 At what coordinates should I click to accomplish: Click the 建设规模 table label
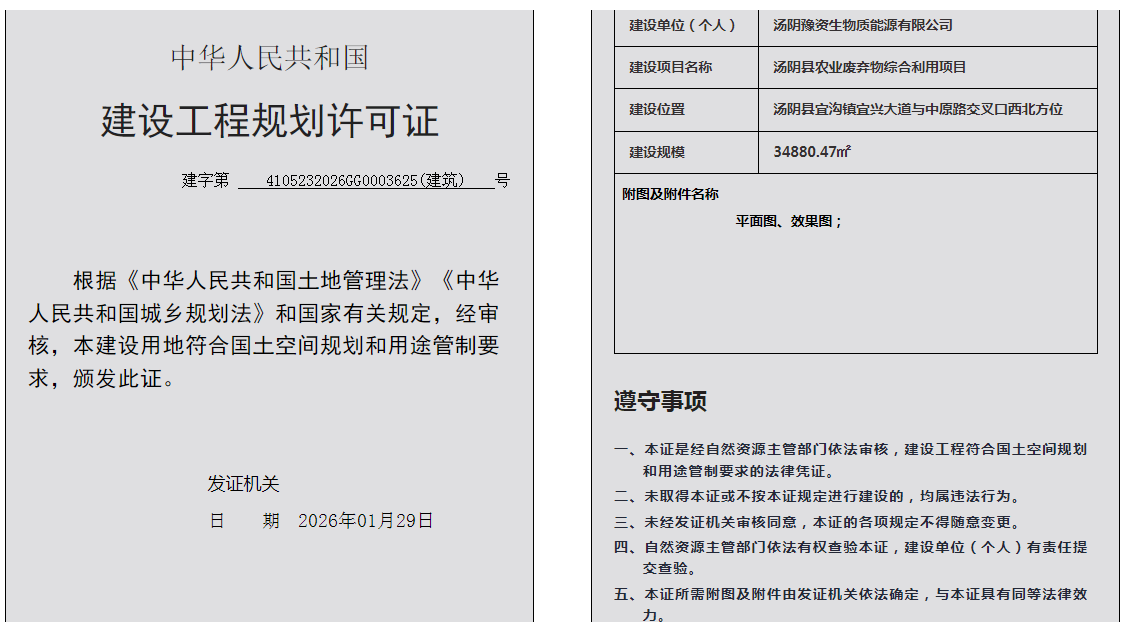tap(657, 152)
